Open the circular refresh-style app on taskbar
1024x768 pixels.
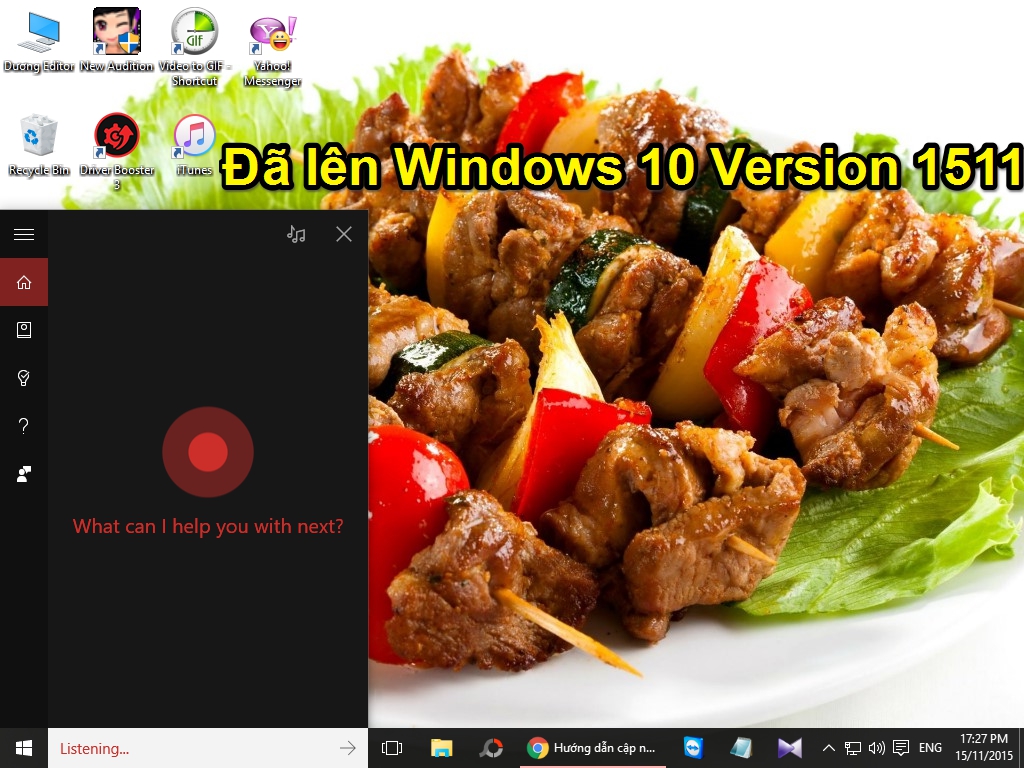click(x=491, y=748)
